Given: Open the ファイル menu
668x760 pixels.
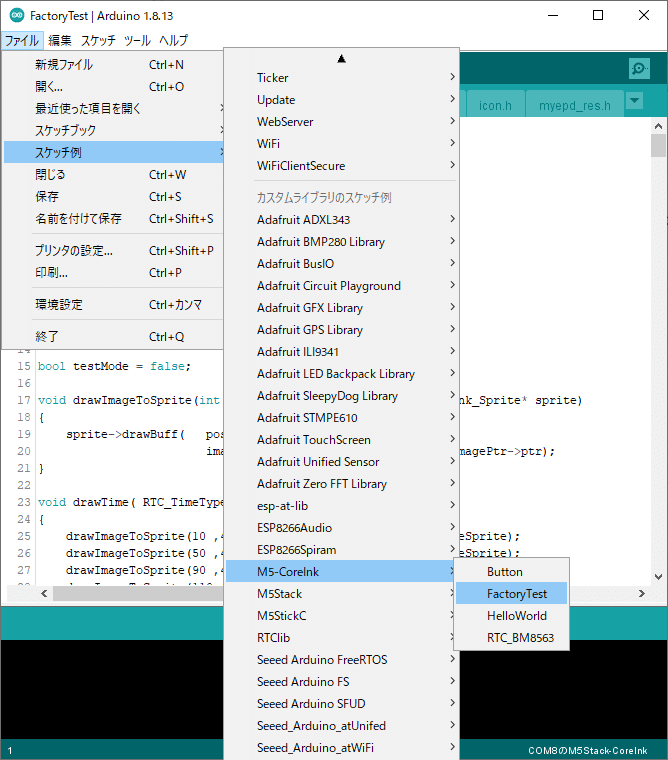Looking at the screenshot, I should pos(22,40).
